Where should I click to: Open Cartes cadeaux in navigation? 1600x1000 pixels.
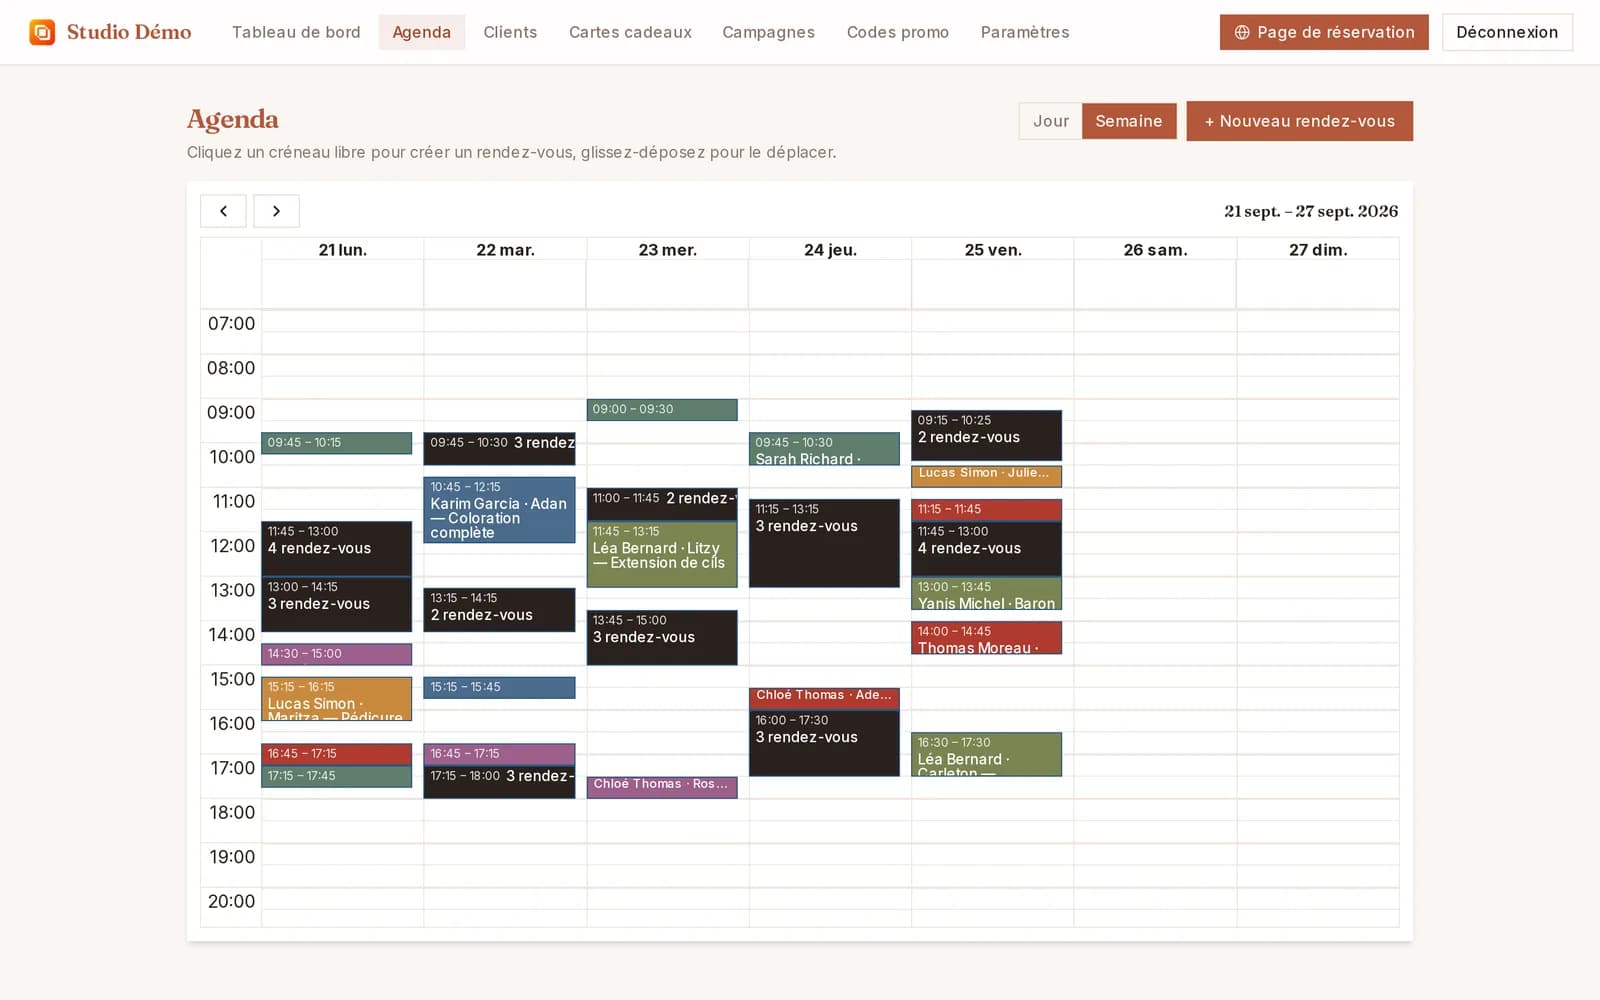[630, 32]
